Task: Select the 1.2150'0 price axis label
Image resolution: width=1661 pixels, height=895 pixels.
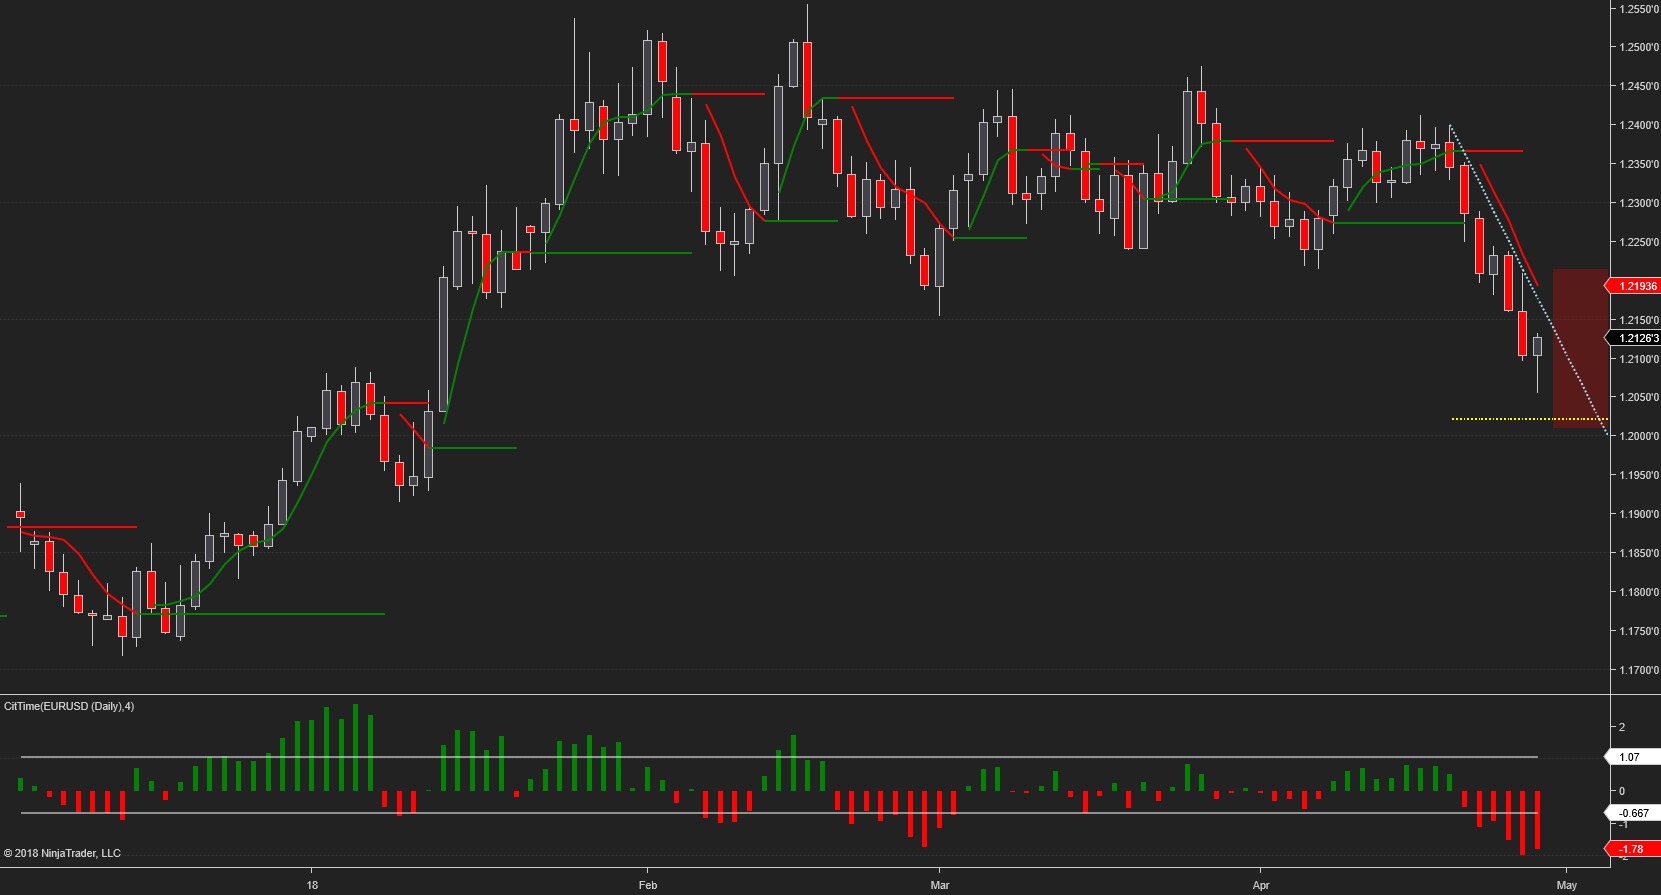Action: point(1639,320)
